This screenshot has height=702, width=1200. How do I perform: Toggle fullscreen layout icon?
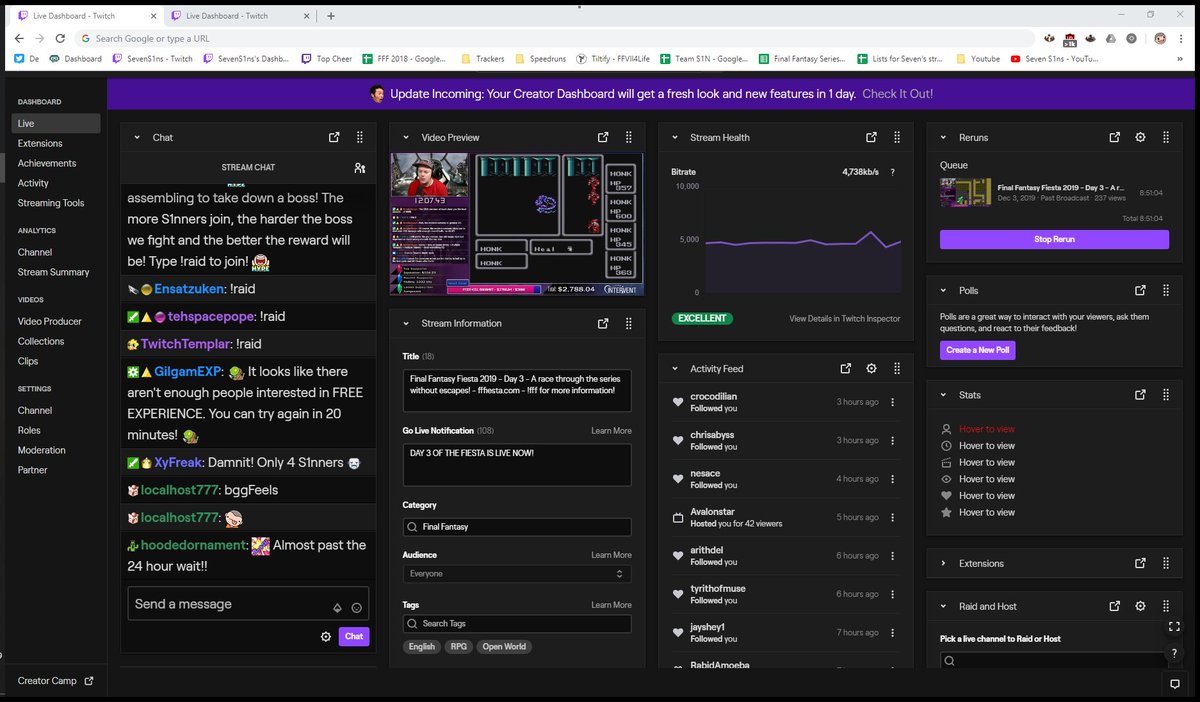(1175, 627)
